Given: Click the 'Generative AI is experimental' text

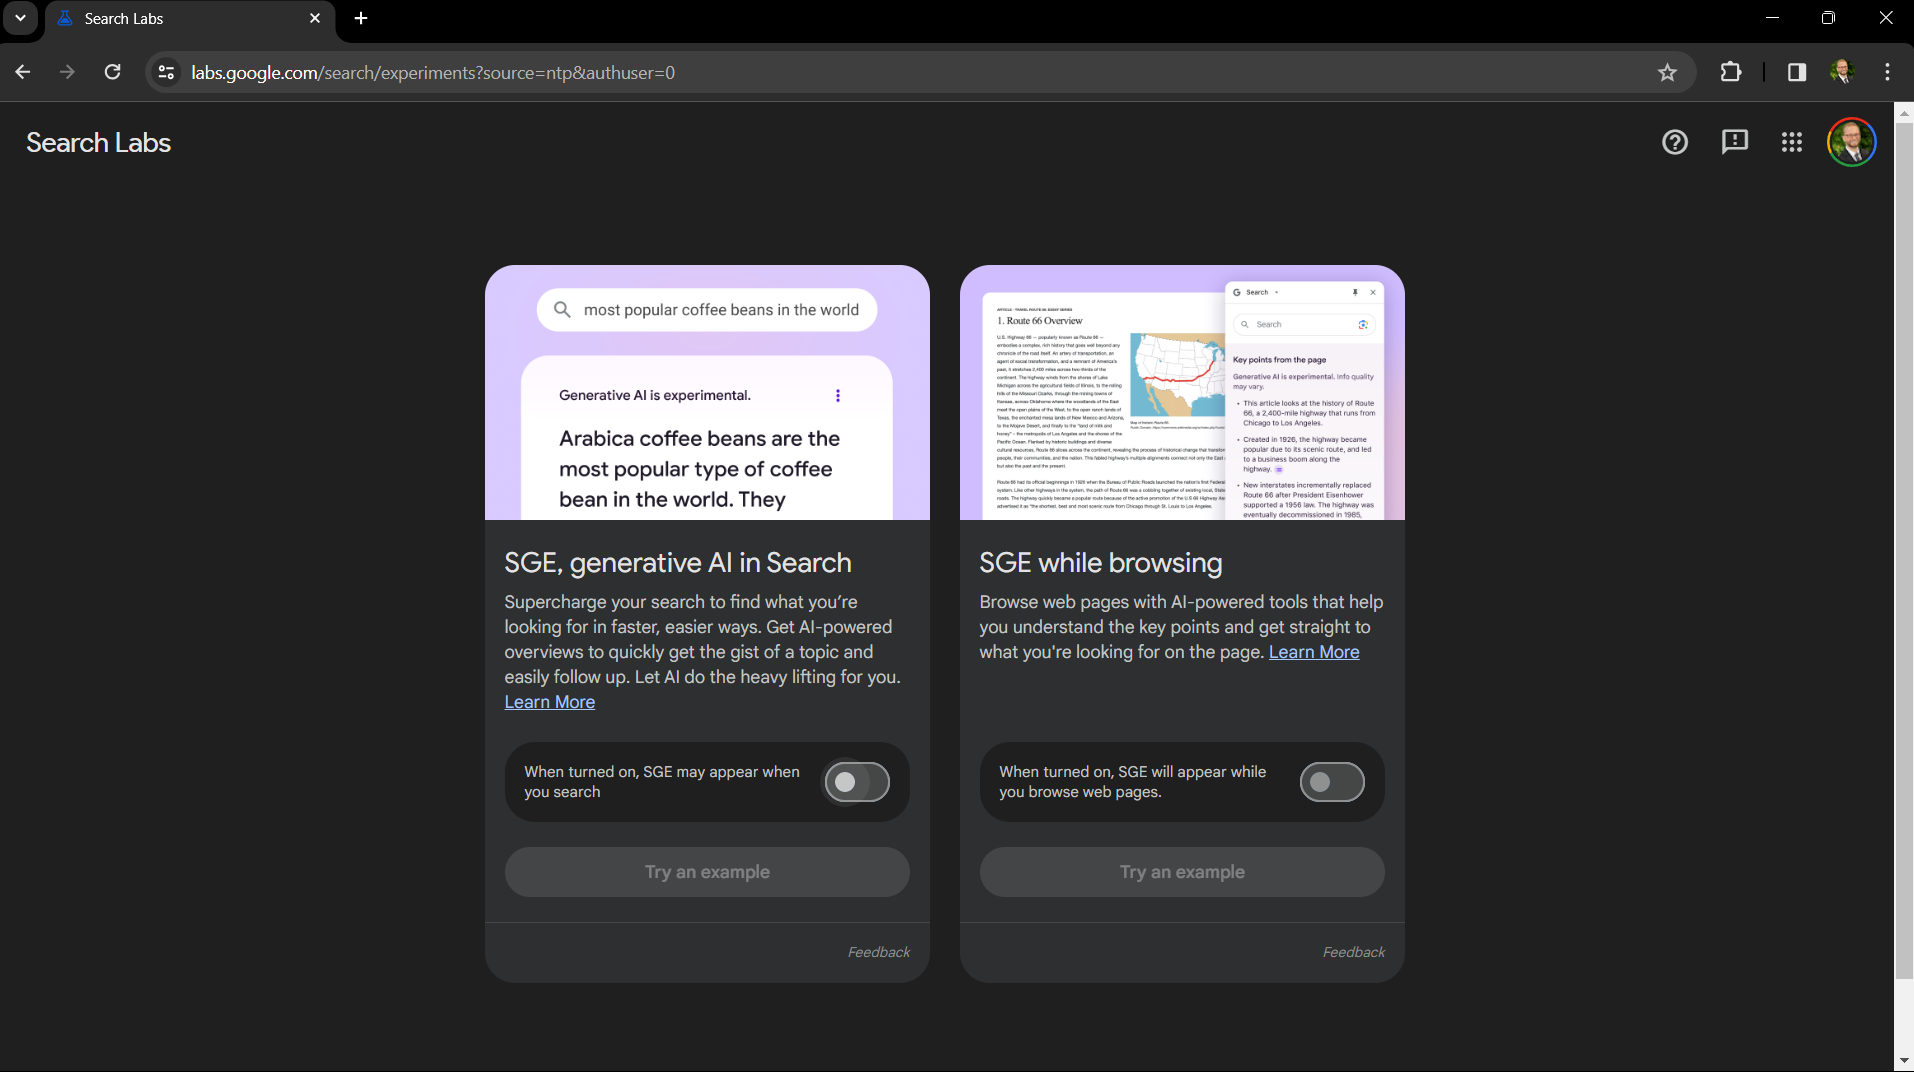Looking at the screenshot, I should tap(655, 395).
